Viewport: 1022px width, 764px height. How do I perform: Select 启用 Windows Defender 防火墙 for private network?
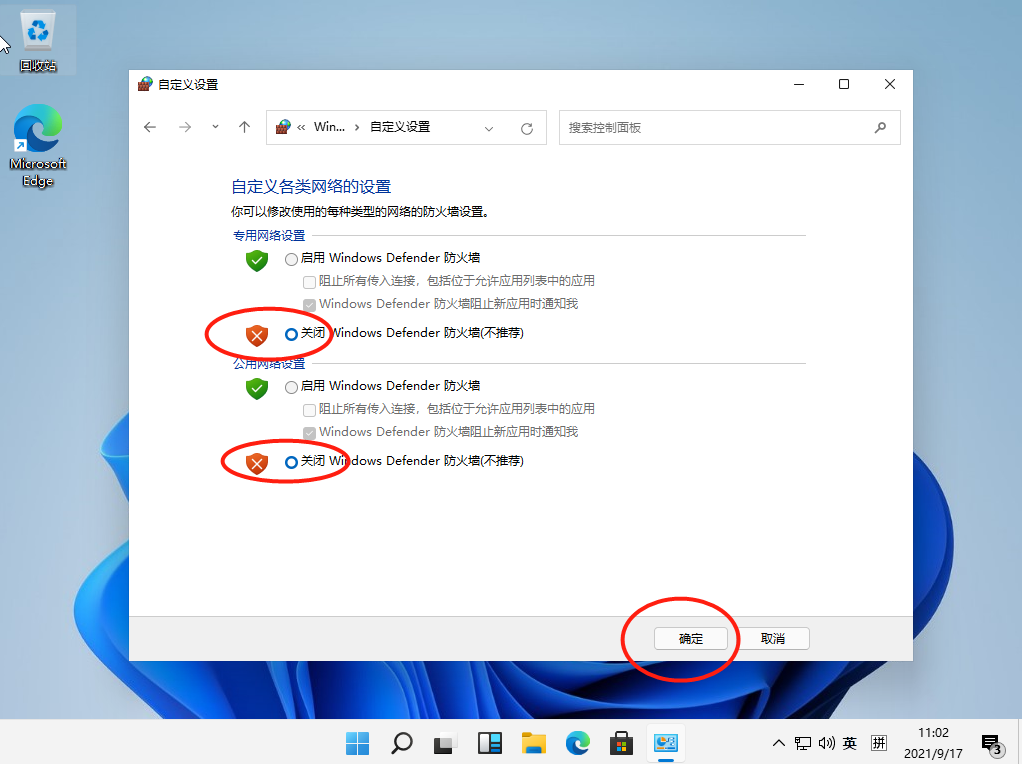point(291,259)
